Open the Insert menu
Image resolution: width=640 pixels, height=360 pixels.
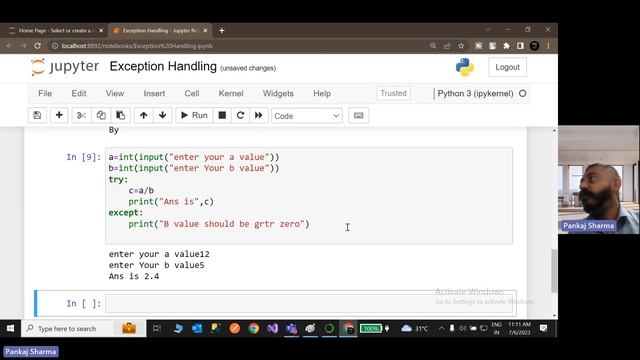[x=154, y=93]
